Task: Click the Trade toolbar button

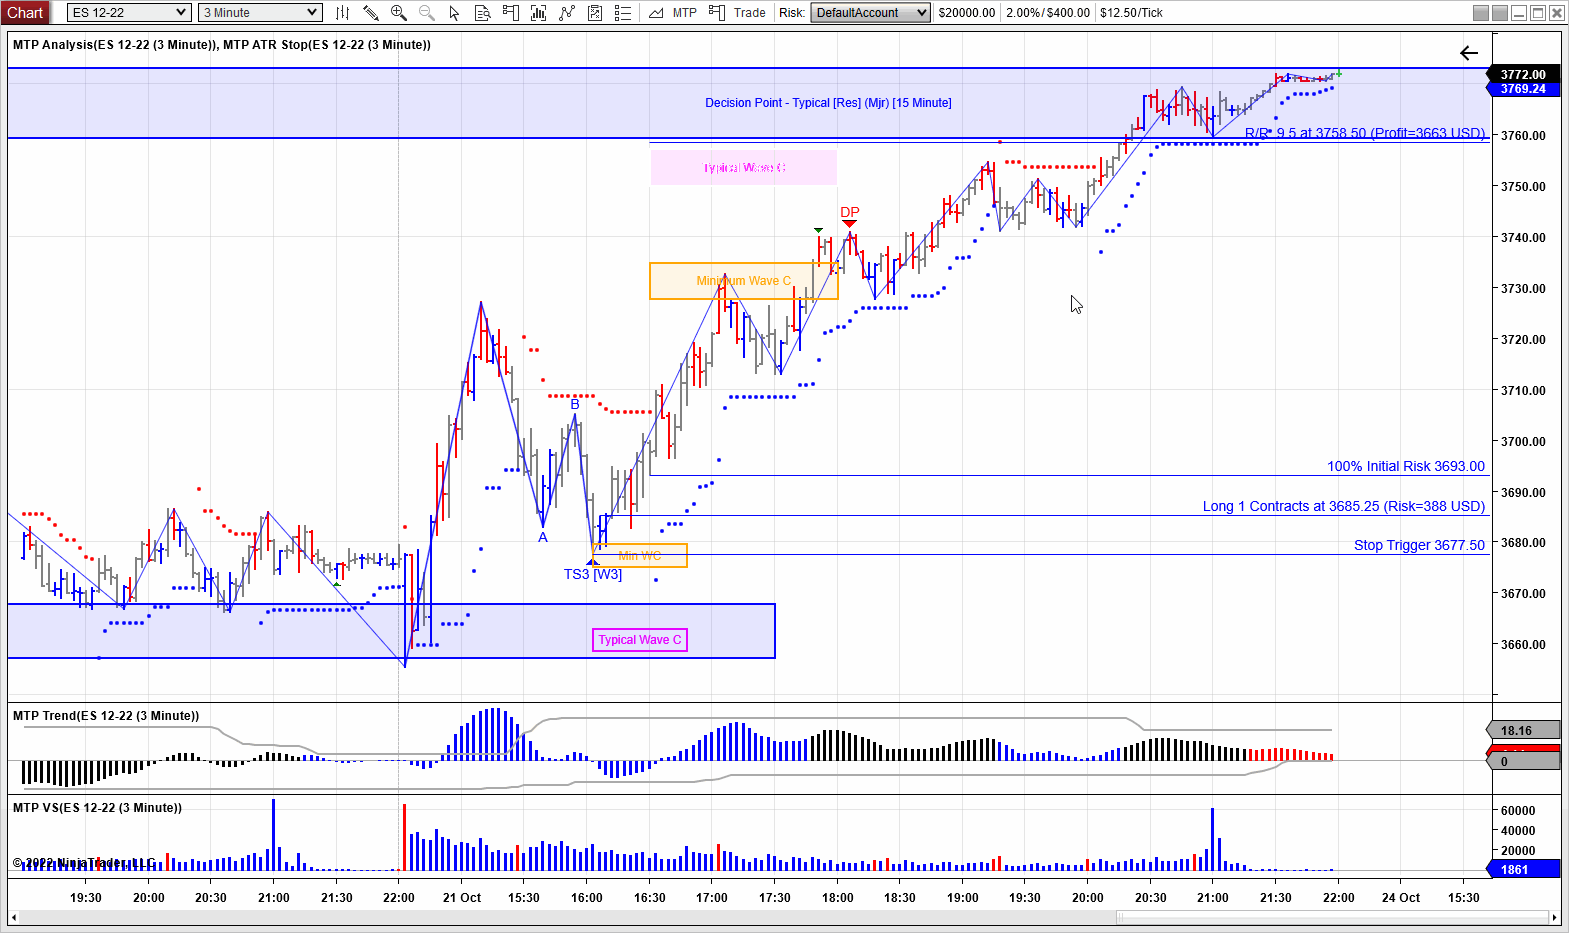Action: pyautogui.click(x=749, y=13)
